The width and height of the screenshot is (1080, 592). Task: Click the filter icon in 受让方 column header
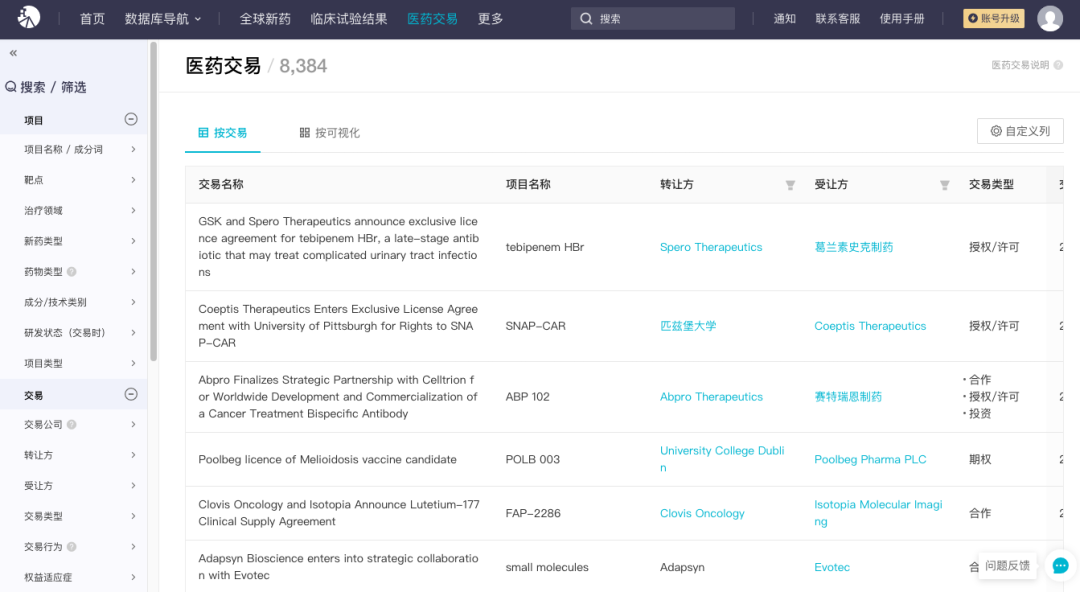coord(944,185)
